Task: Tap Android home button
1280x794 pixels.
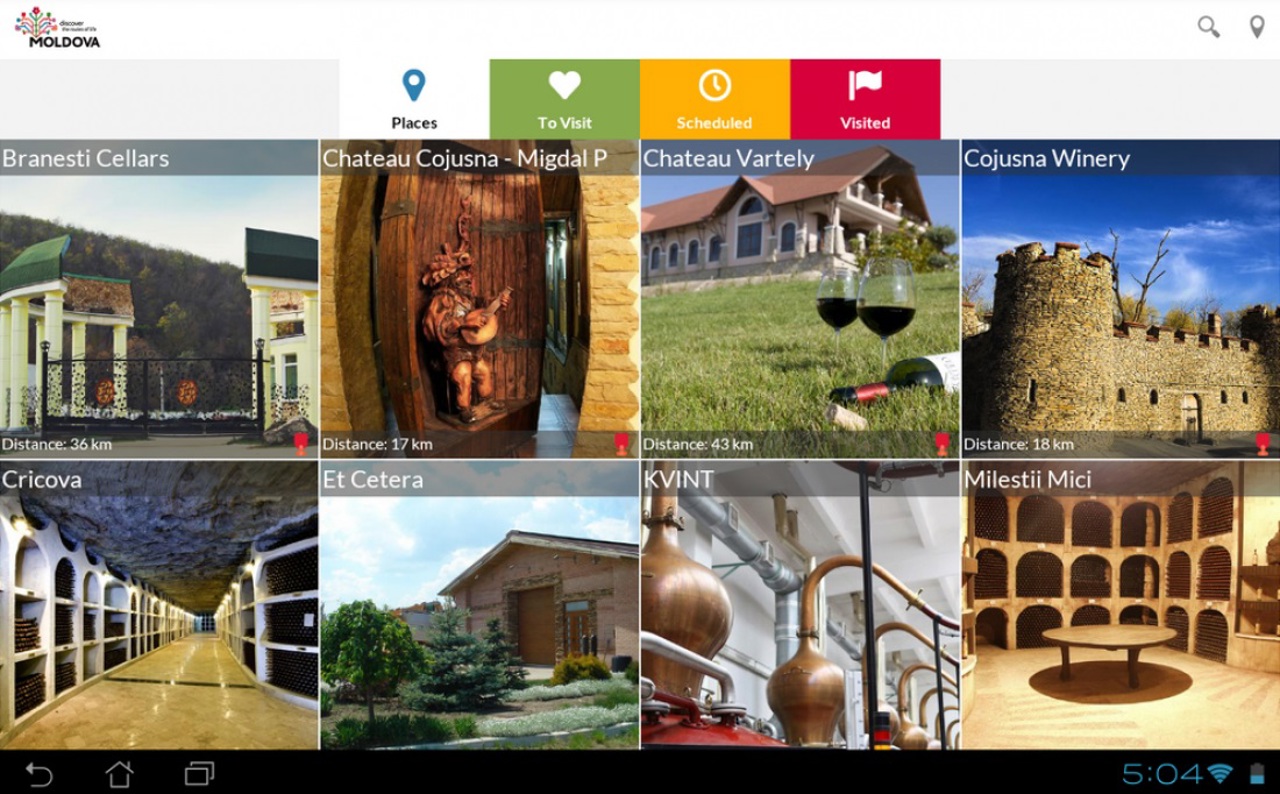Action: click(120, 773)
